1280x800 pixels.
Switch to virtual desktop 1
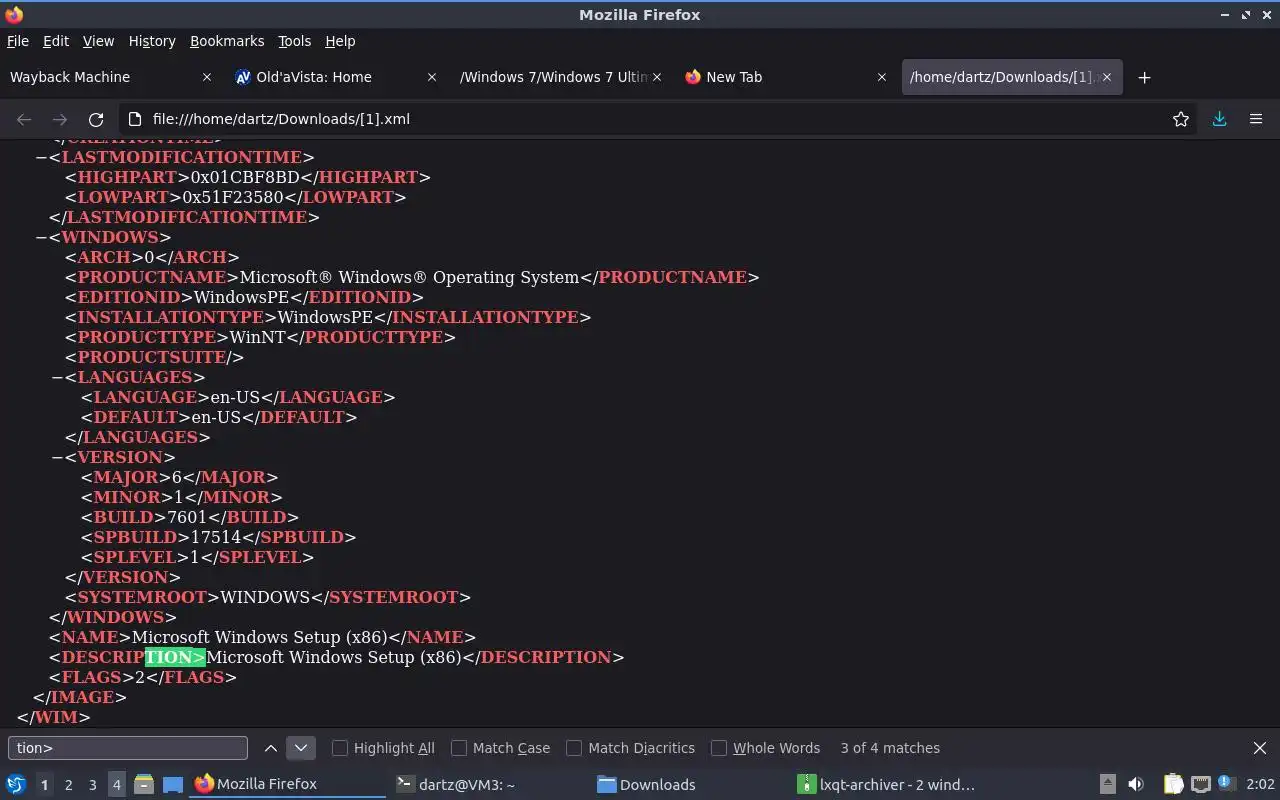[x=44, y=785]
